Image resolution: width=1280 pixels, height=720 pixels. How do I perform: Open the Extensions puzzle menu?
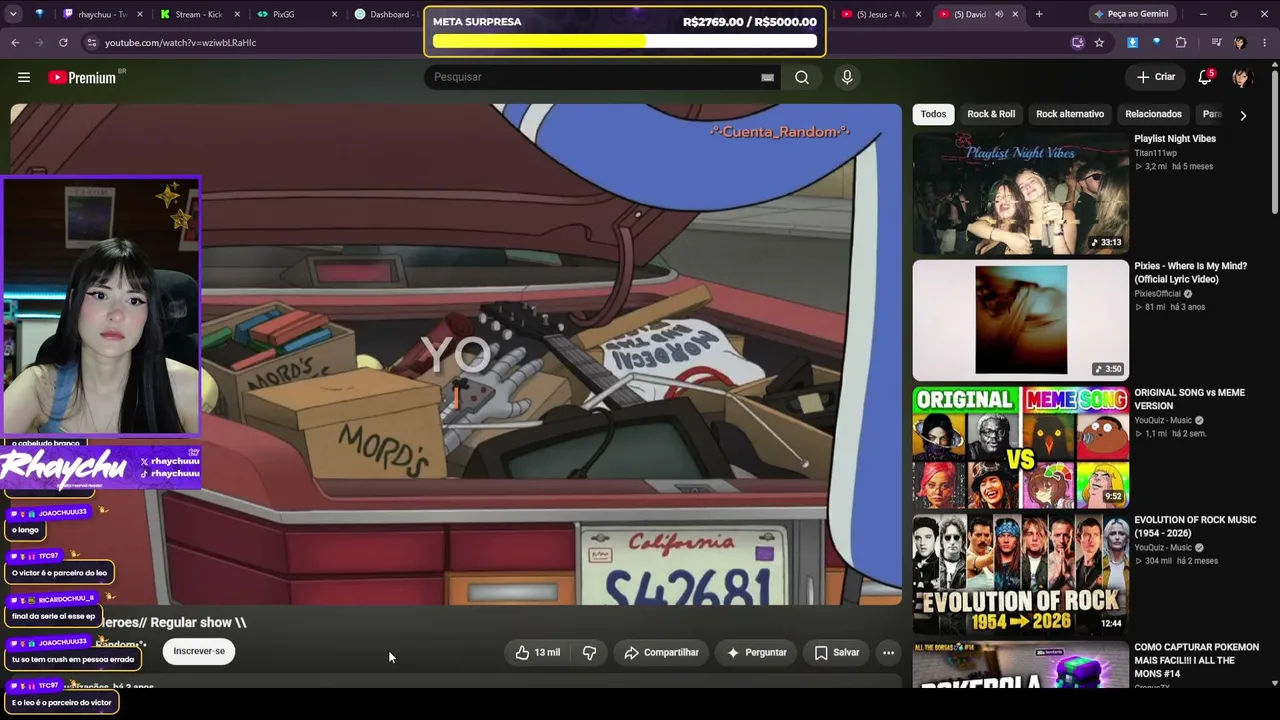(x=1181, y=43)
